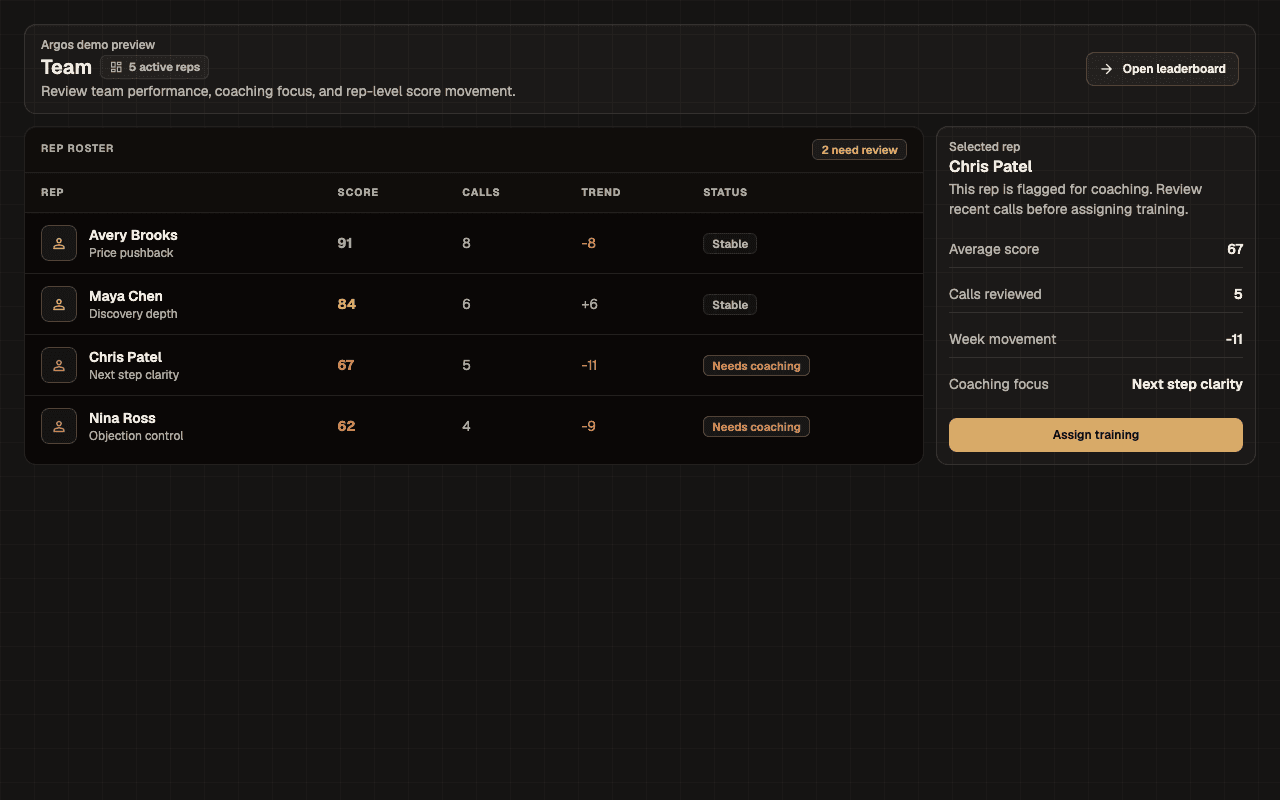
Task: Click the Status column header
Action: tap(725, 192)
